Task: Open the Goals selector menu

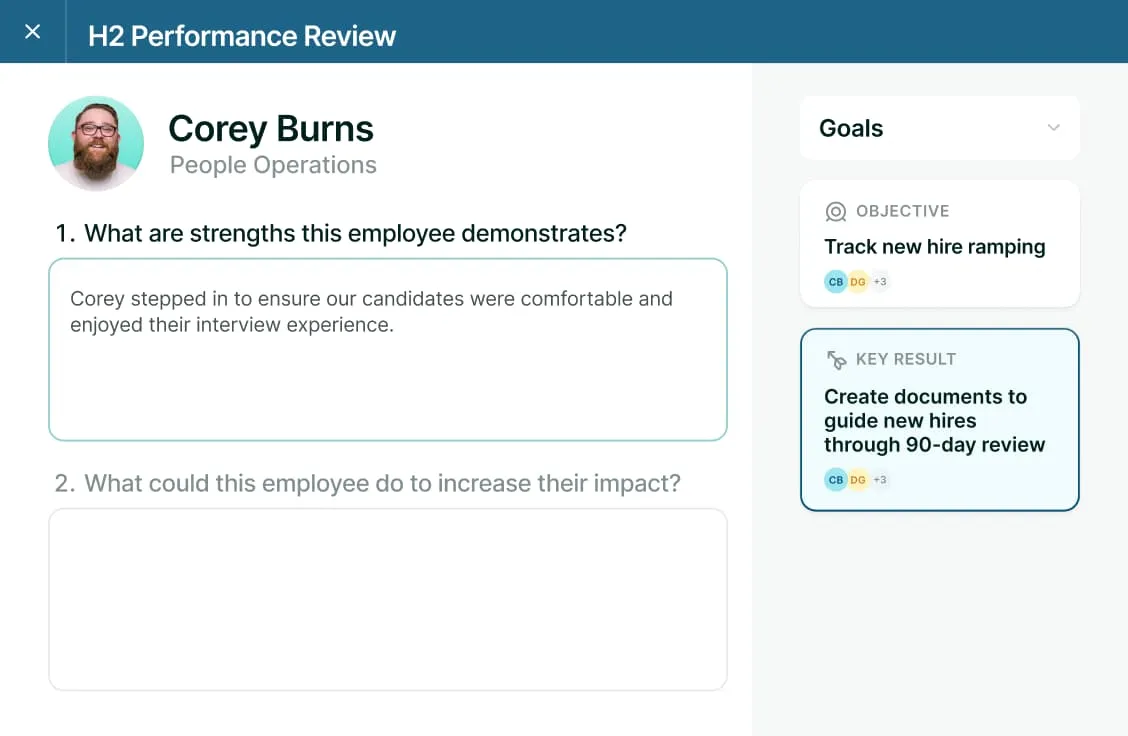Action: click(938, 128)
